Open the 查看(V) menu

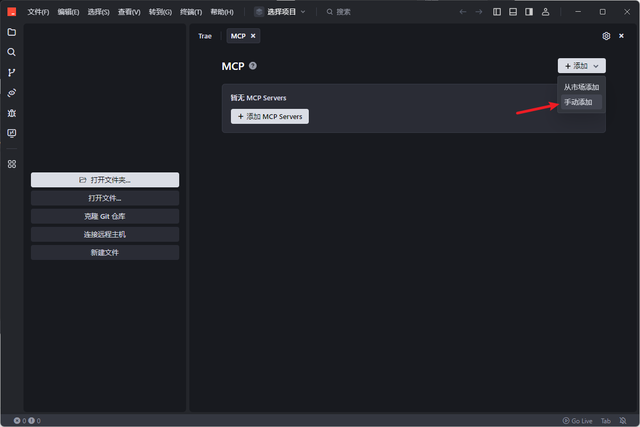click(129, 12)
